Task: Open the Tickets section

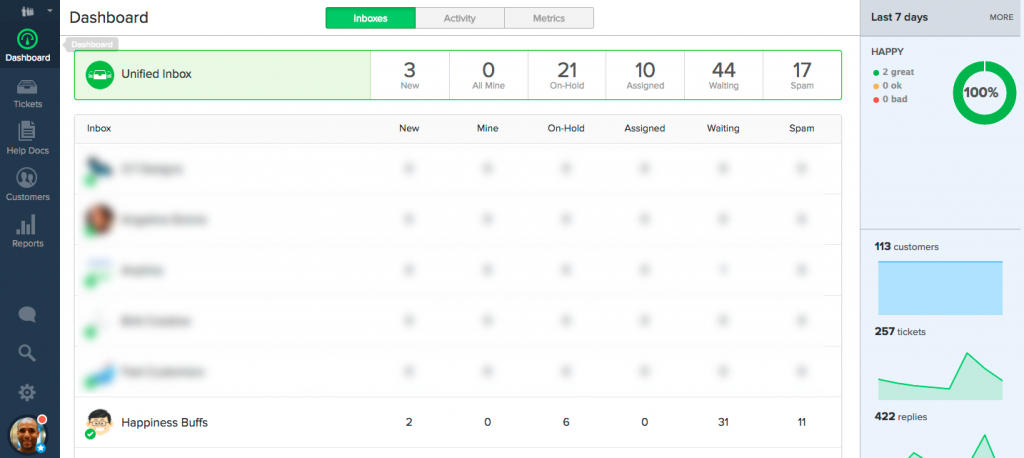Action: point(27,92)
